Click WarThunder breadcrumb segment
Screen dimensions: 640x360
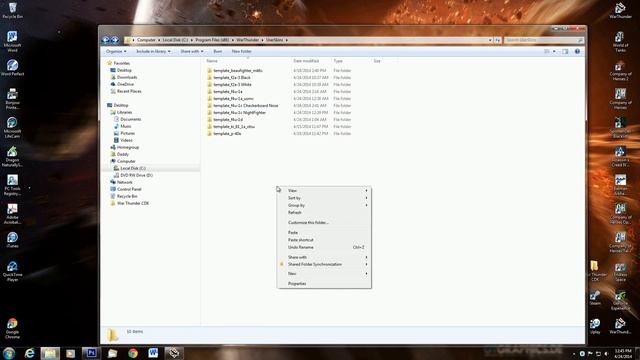(247, 40)
